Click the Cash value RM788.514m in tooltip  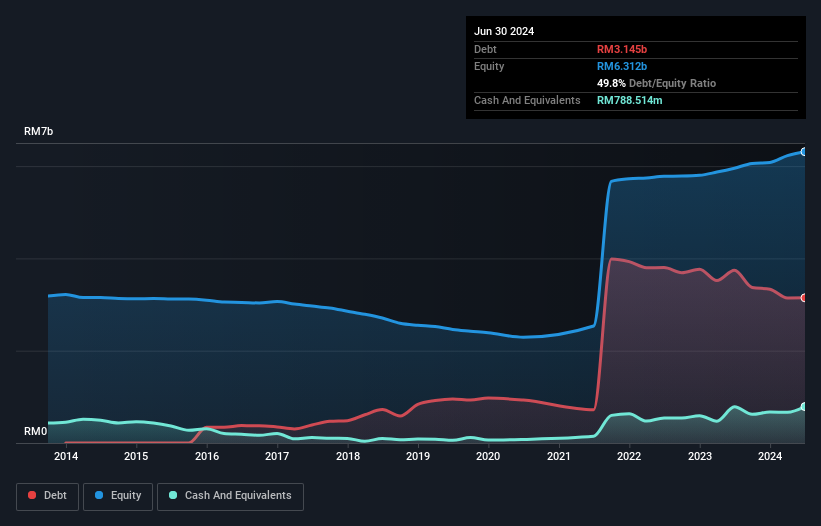tap(630, 100)
